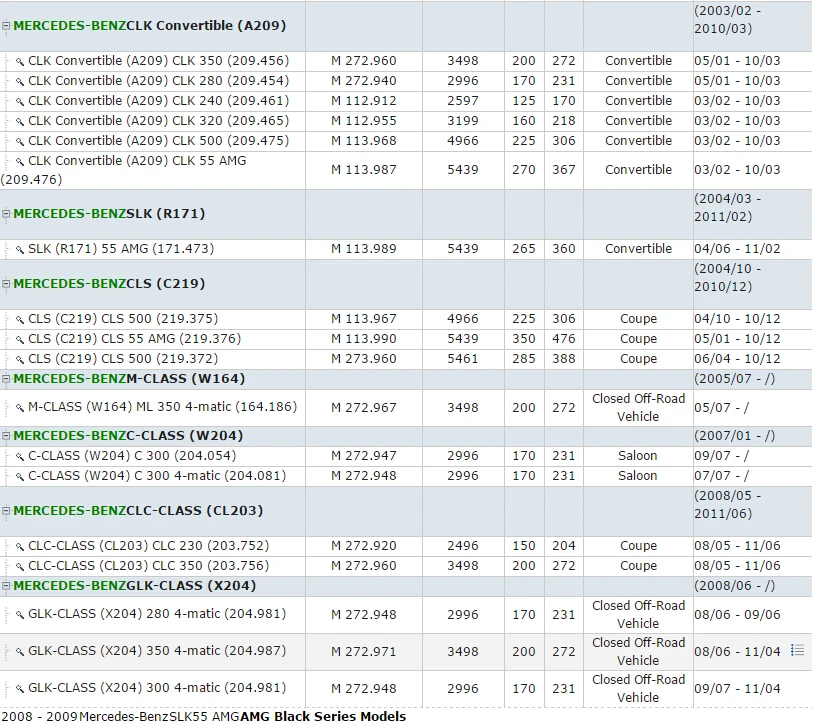Screen dimensions: 813x726
Task: Collapse the SLK (R171) group
Action: point(6,214)
